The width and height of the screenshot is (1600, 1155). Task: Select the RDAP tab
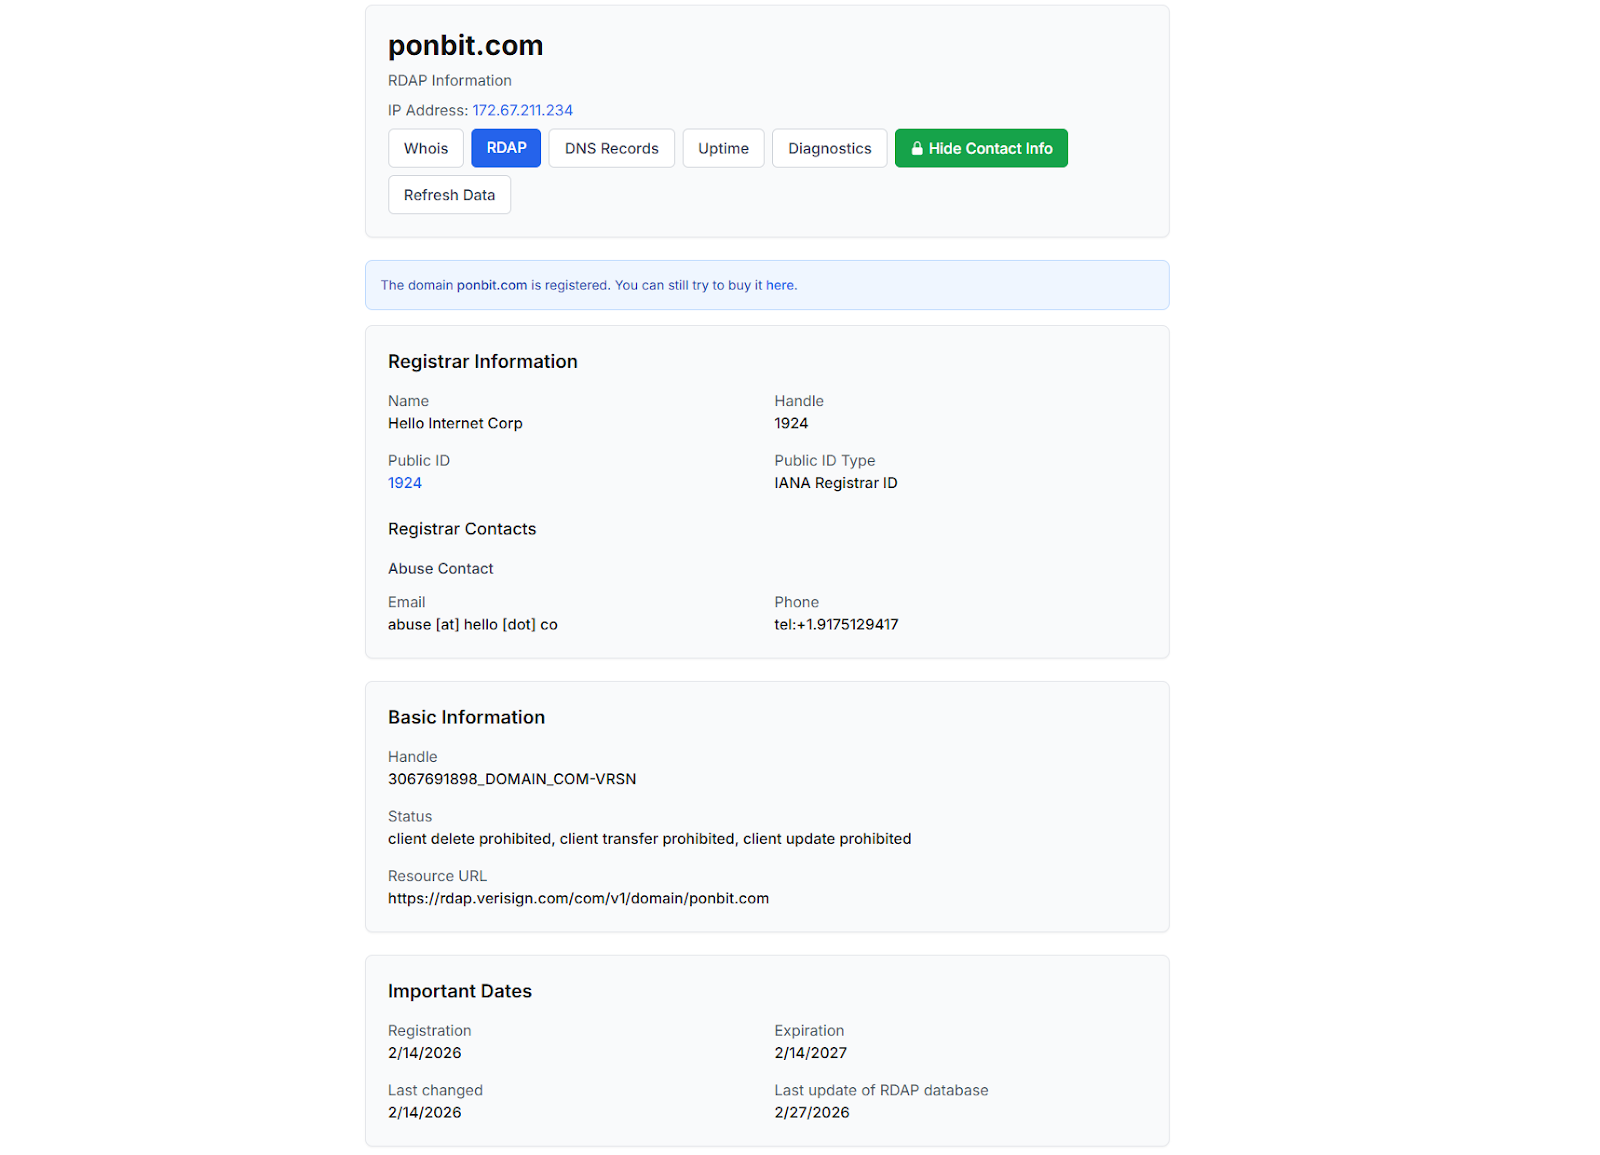tap(506, 149)
